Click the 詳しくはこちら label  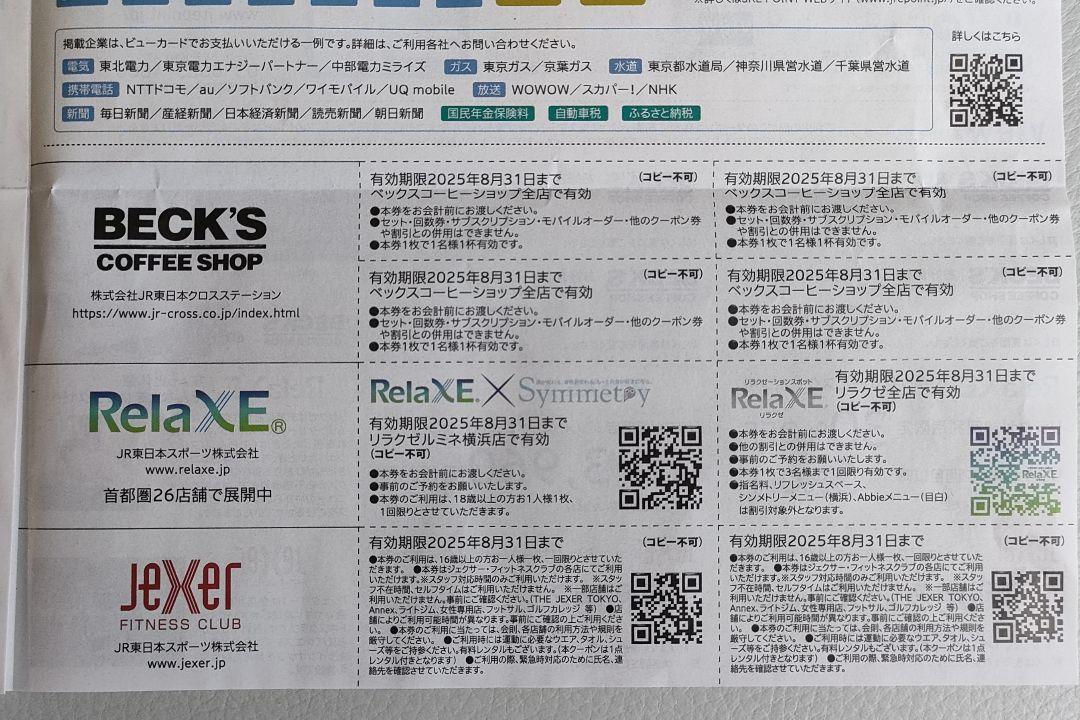tap(986, 37)
